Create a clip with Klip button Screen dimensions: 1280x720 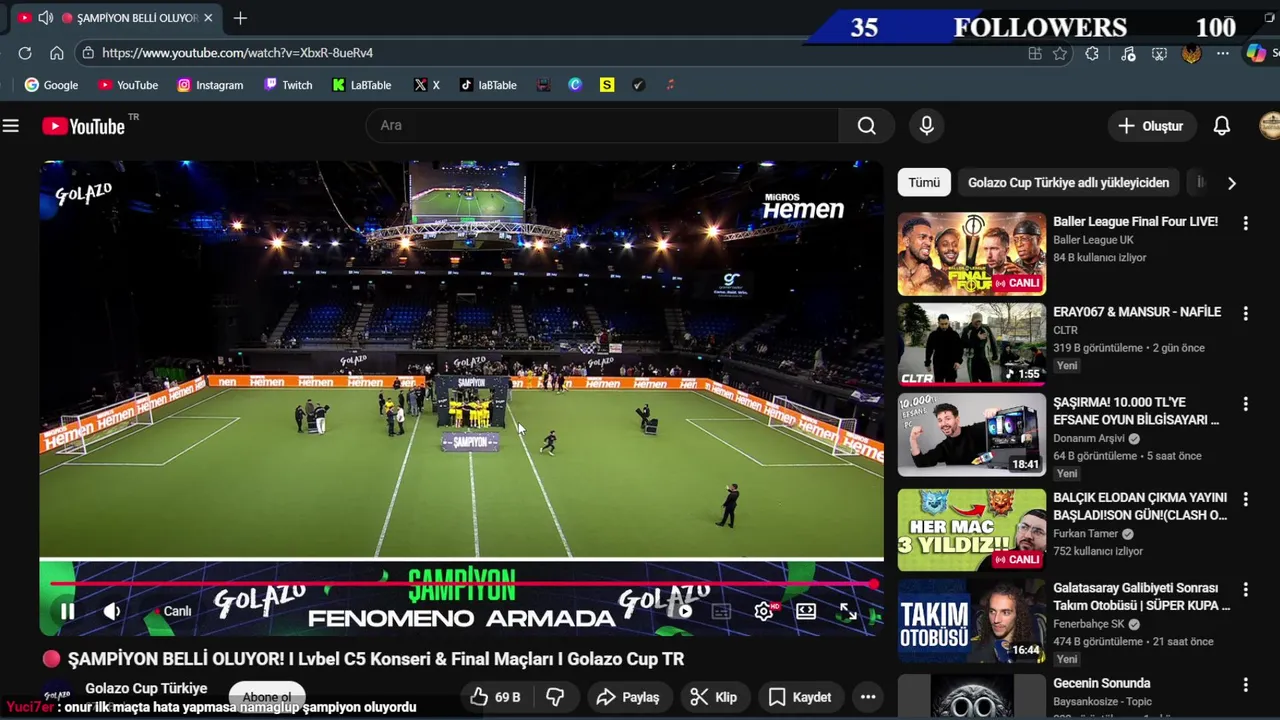pos(715,697)
